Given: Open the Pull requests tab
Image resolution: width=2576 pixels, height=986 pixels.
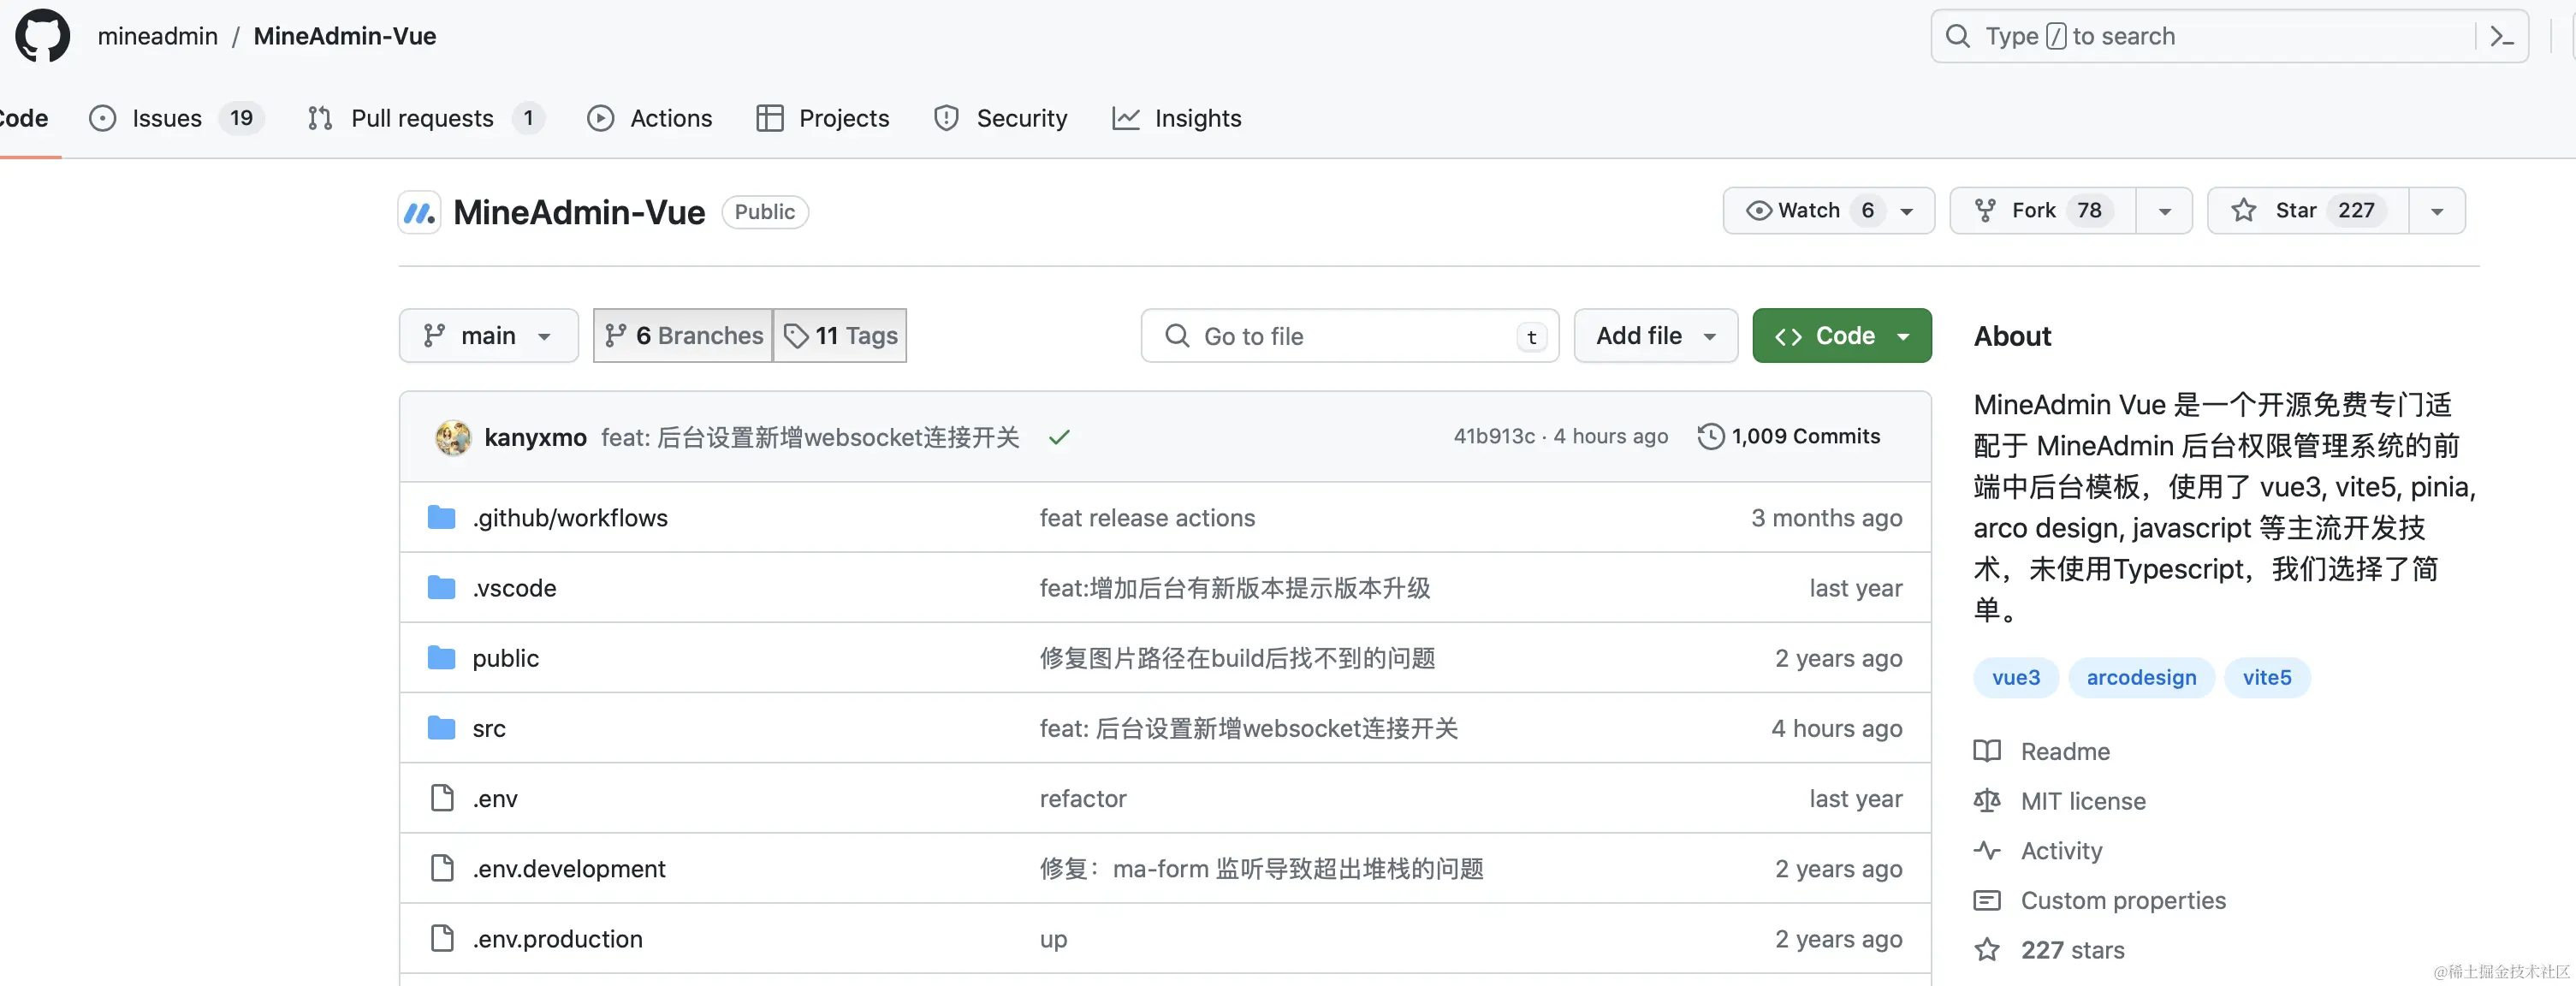Looking at the screenshot, I should [x=421, y=118].
